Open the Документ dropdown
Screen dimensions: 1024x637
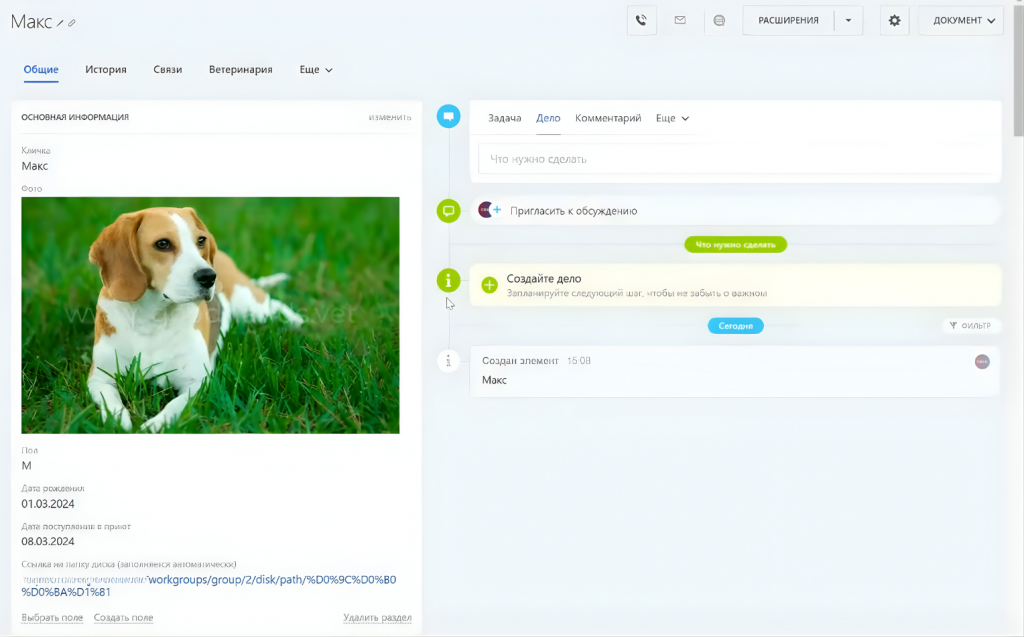click(960, 20)
